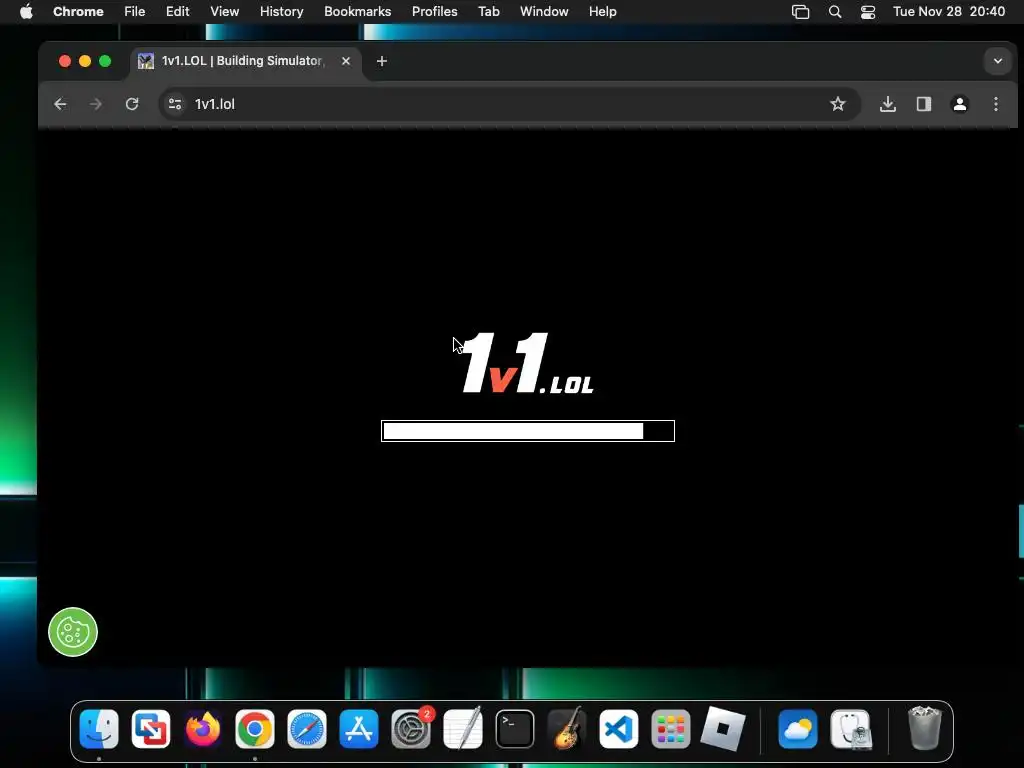The height and width of the screenshot is (768, 1024).
Task: Open a new tab with plus button
Action: (382, 61)
